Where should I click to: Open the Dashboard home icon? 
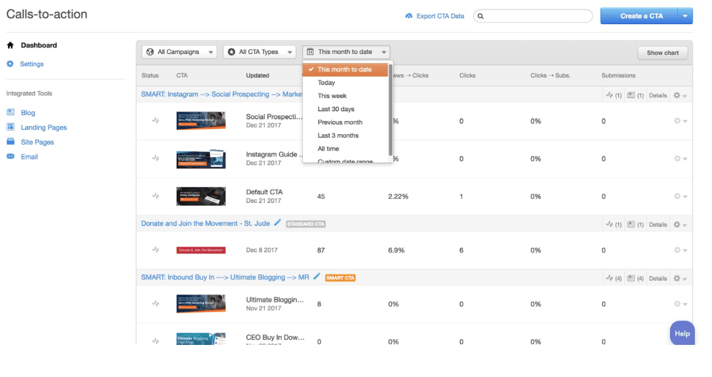(x=10, y=45)
